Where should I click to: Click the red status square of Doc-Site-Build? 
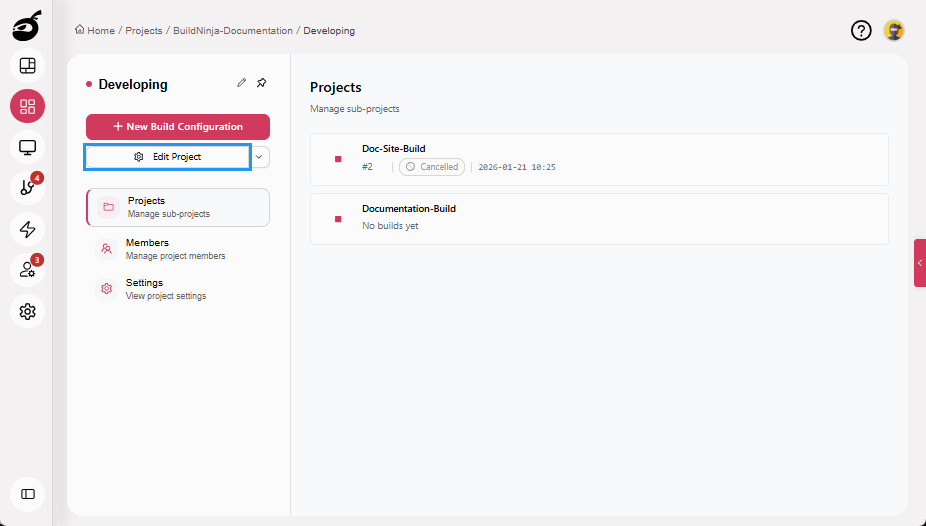pyautogui.click(x=338, y=159)
